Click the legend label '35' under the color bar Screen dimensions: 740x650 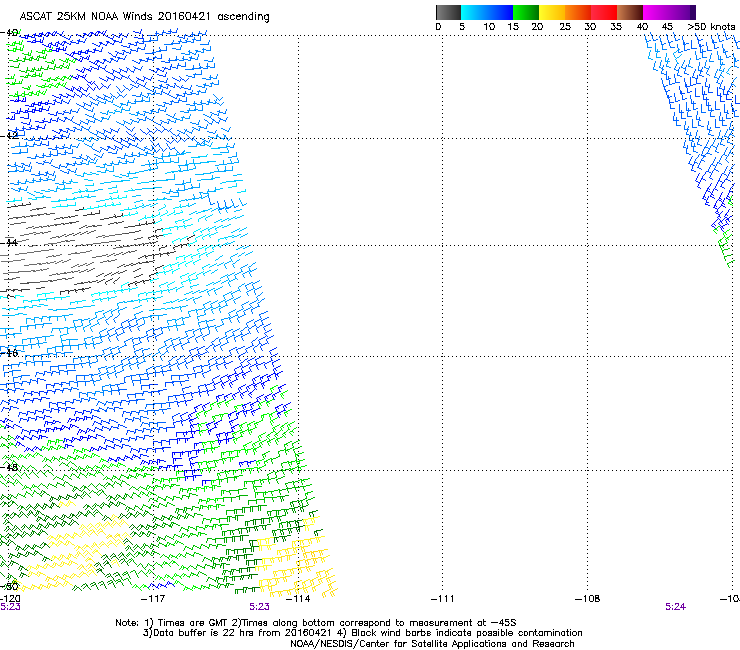click(616, 27)
